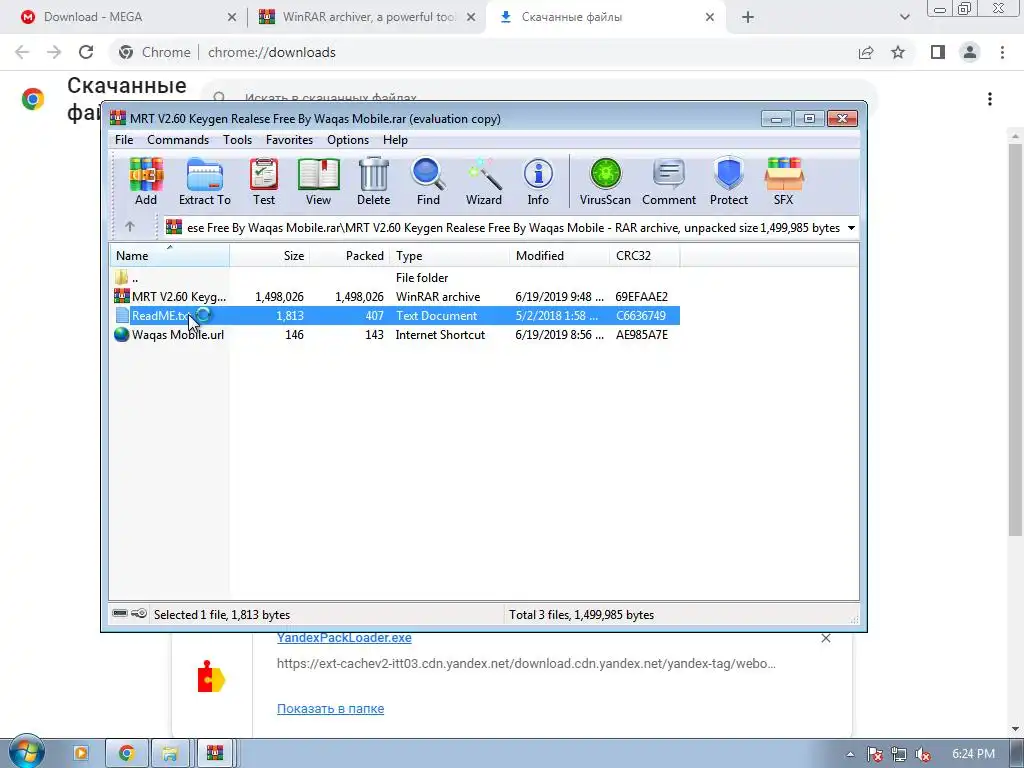This screenshot has height=768, width=1024.
Task: Sort by the CRC32 column header
Action: [x=644, y=255]
